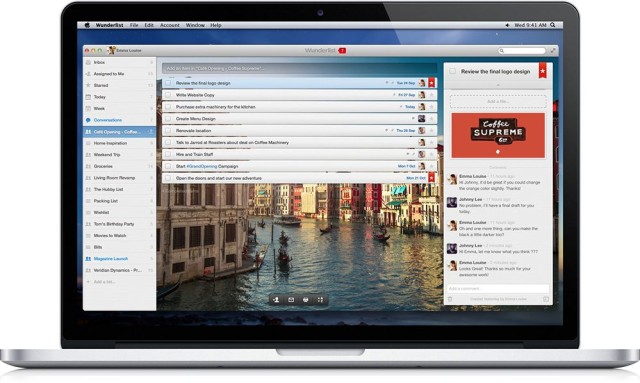Viewport: 640px width, 383px height.
Task: Open the Movies to Watch list
Action: click(x=119, y=236)
